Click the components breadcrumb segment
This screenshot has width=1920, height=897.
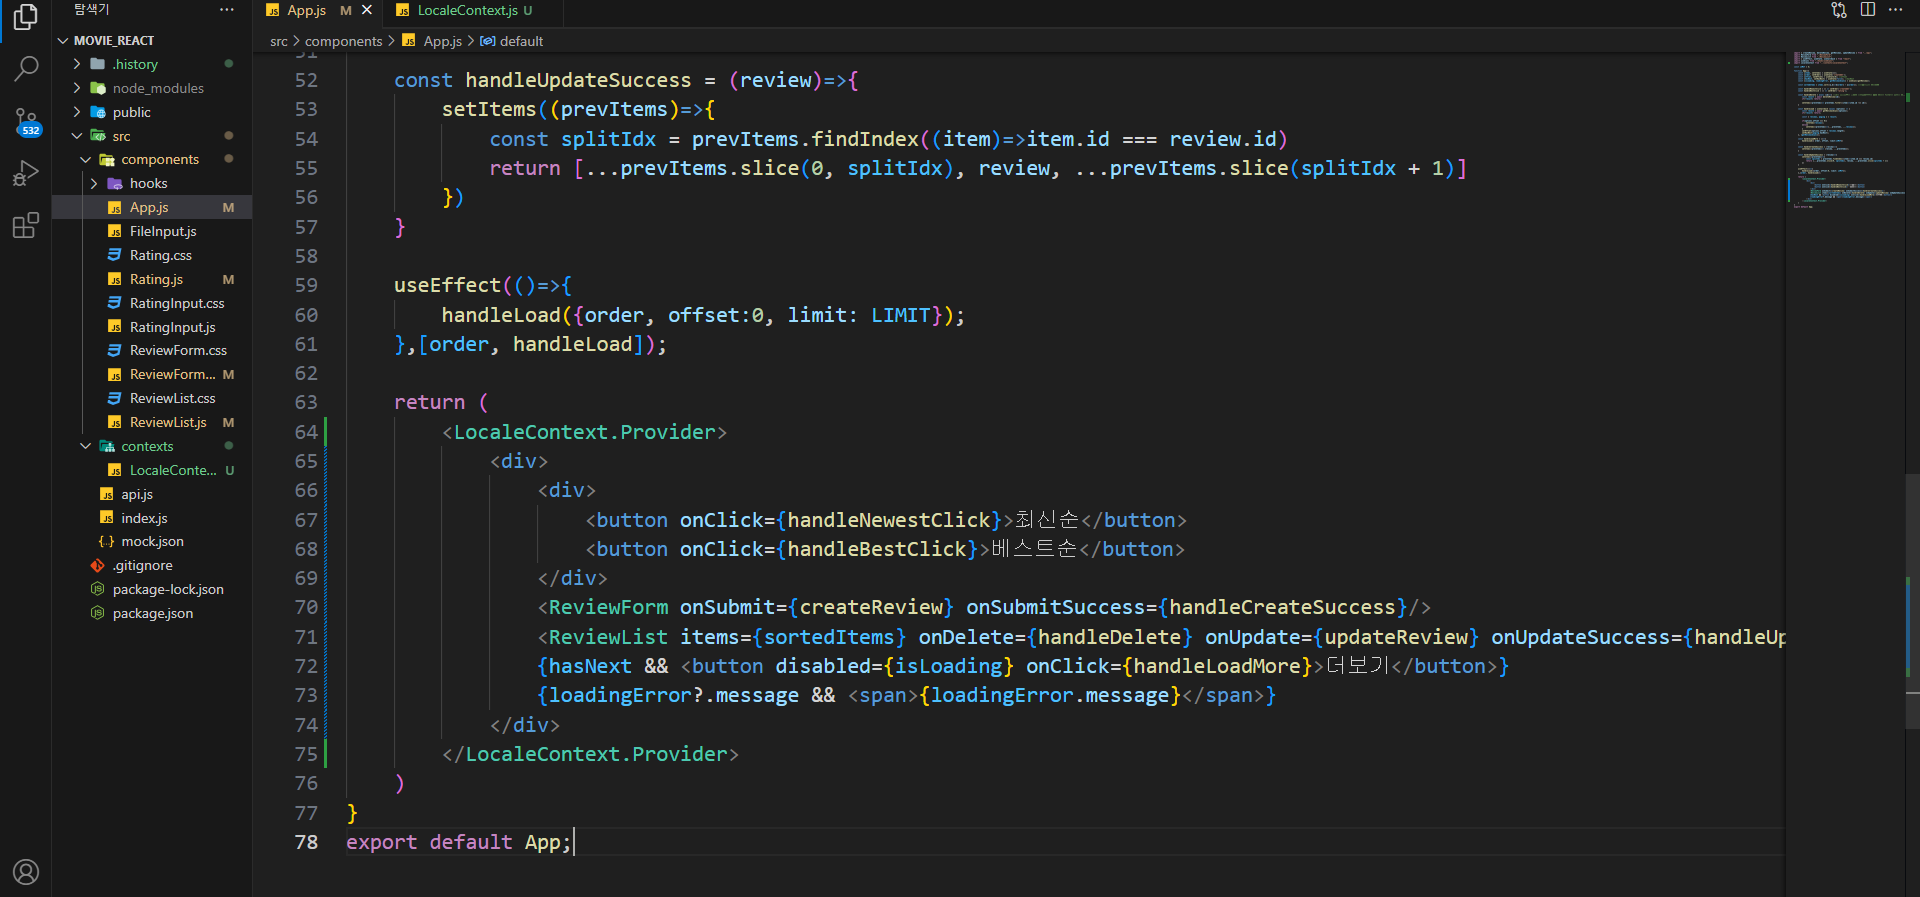343,41
